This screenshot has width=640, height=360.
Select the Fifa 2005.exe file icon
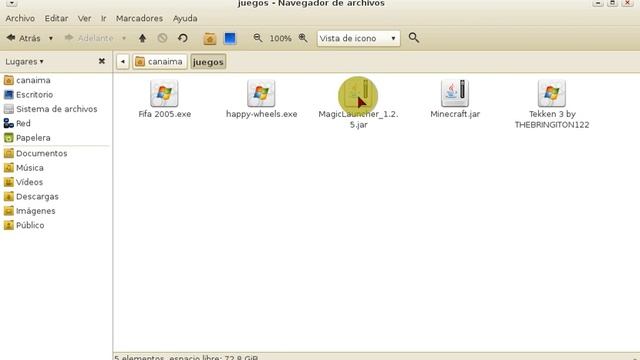click(164, 93)
